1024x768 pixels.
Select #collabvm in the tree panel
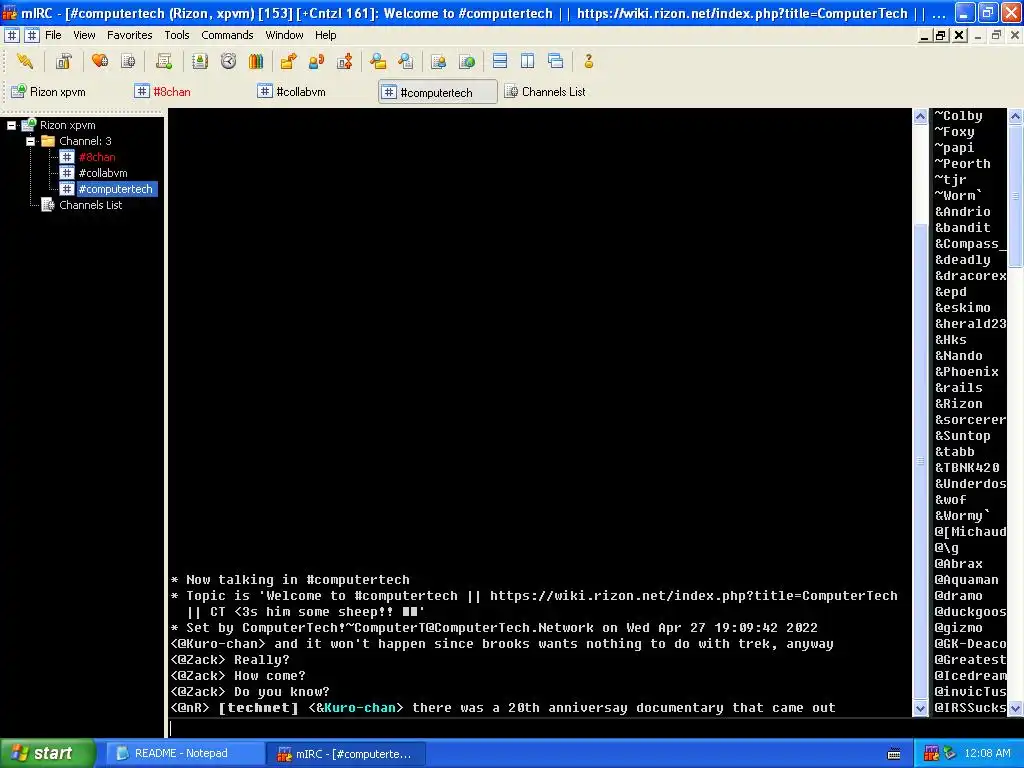103,173
